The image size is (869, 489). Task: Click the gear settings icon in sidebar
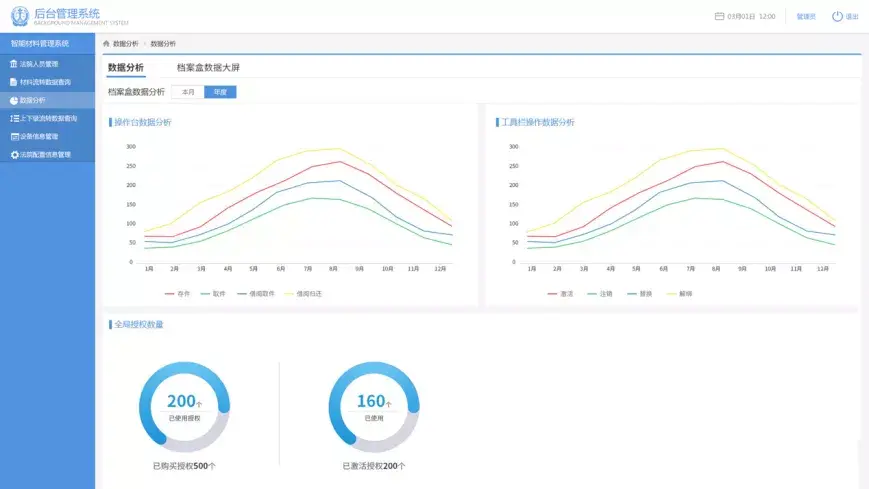pyautogui.click(x=14, y=155)
